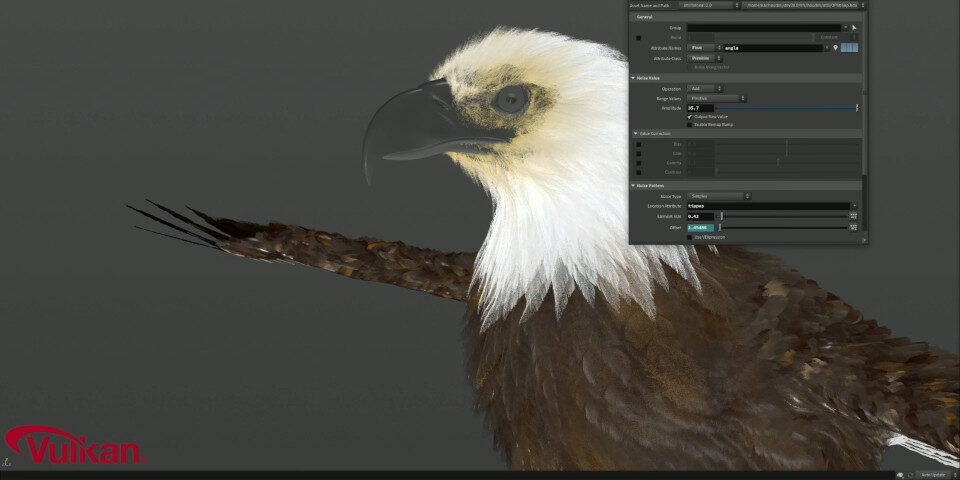
Task: Open the Range Values dropdown
Action: [716, 98]
